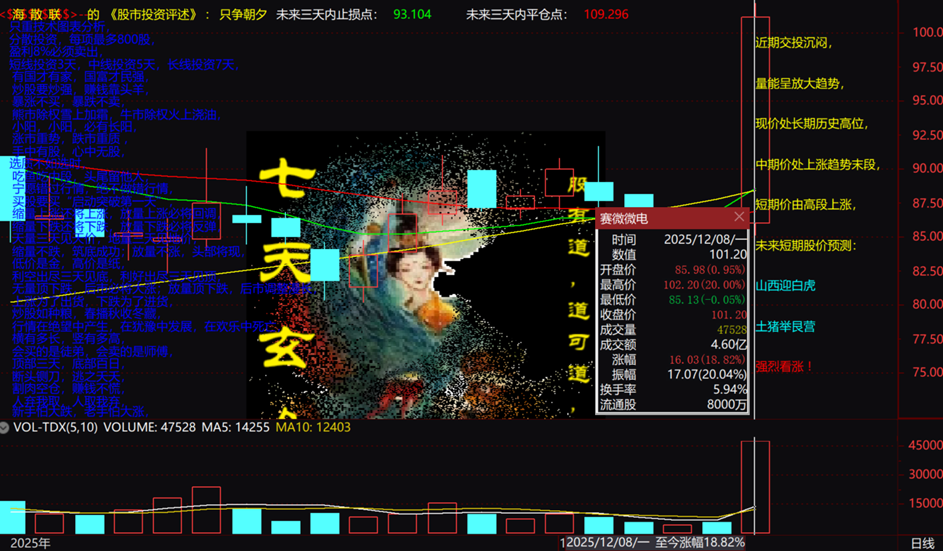This screenshot has height=551, width=949.
Task: Click the red 强烈看涨！ prediction text
Action: click(784, 367)
